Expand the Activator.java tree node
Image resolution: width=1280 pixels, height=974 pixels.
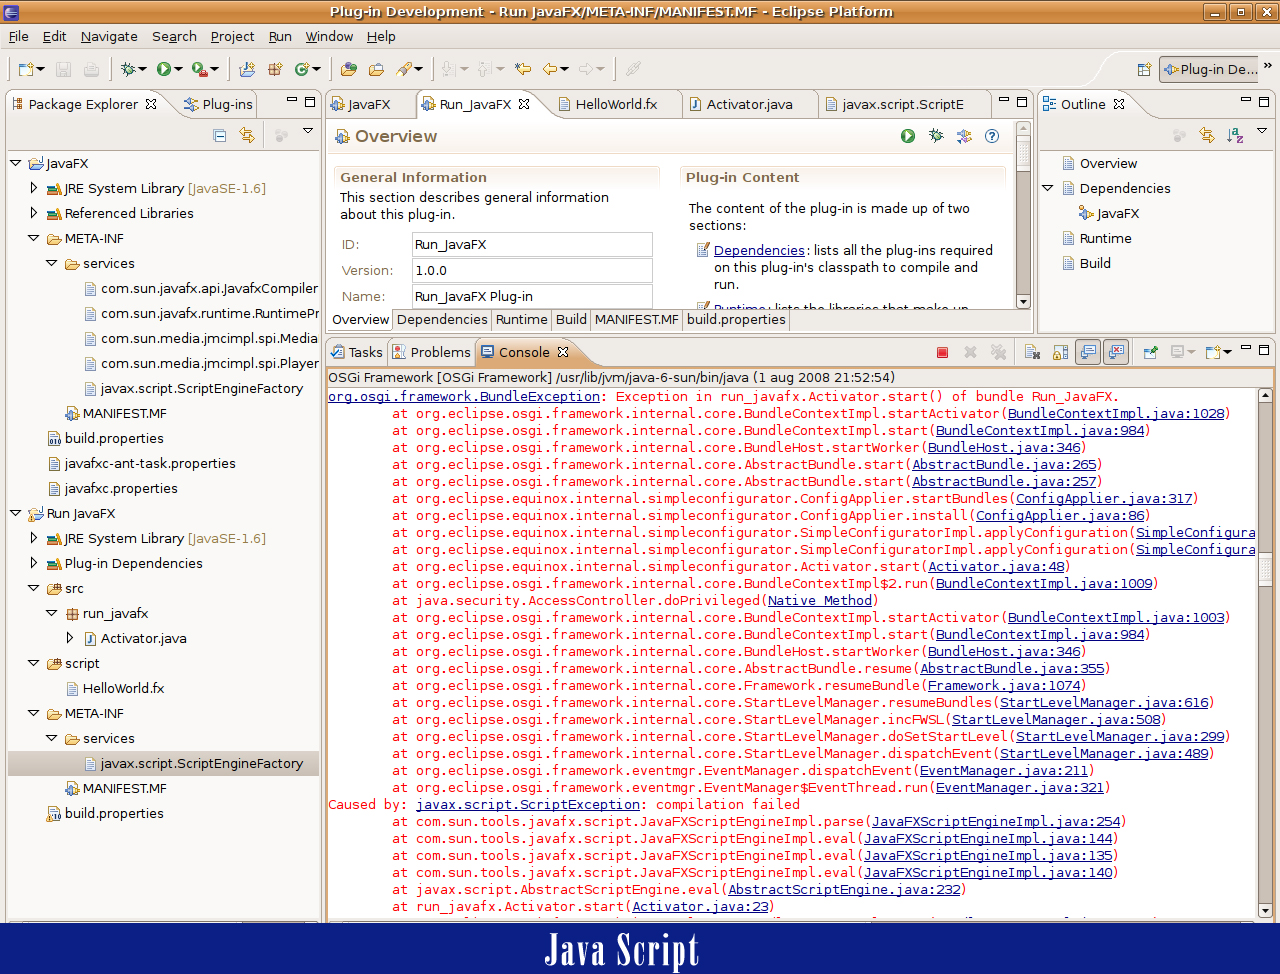tap(70, 638)
